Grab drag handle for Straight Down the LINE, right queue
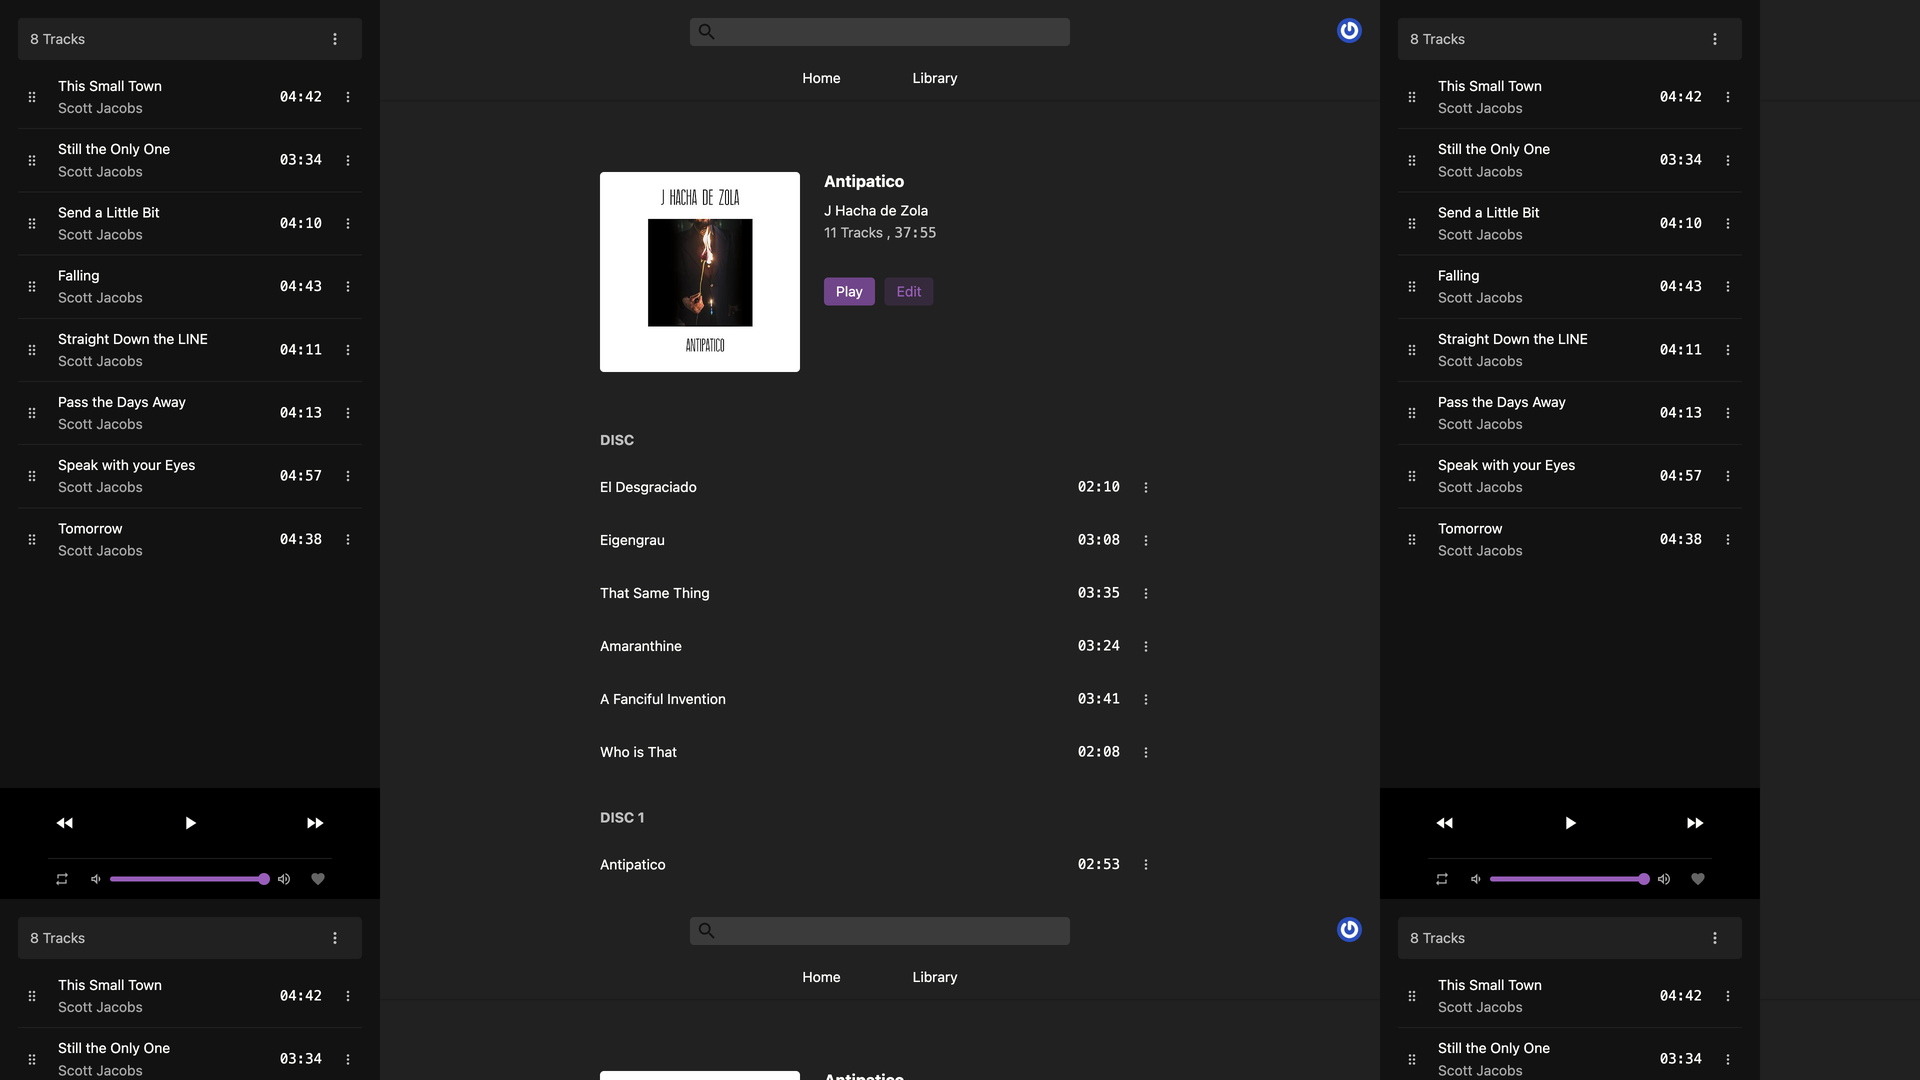Screen dimensions: 1920x1080 coord(1412,350)
